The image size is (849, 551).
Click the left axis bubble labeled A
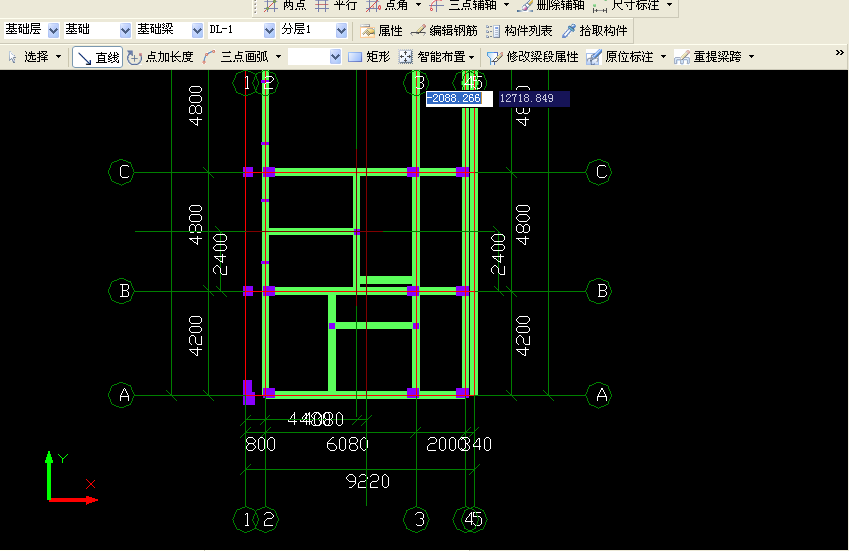(122, 395)
